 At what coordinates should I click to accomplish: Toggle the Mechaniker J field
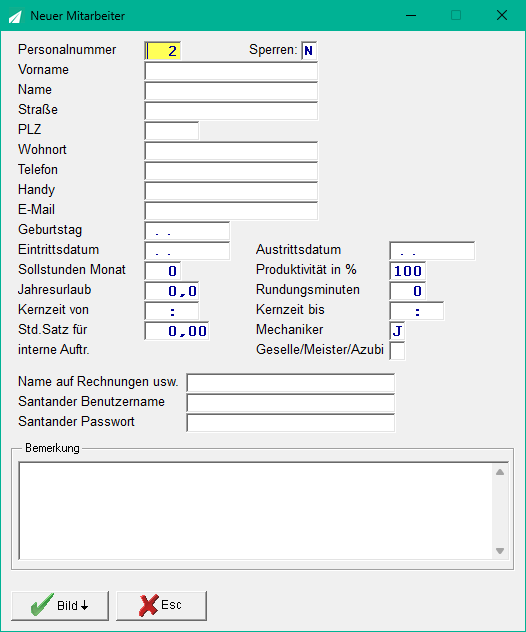[x=397, y=331]
